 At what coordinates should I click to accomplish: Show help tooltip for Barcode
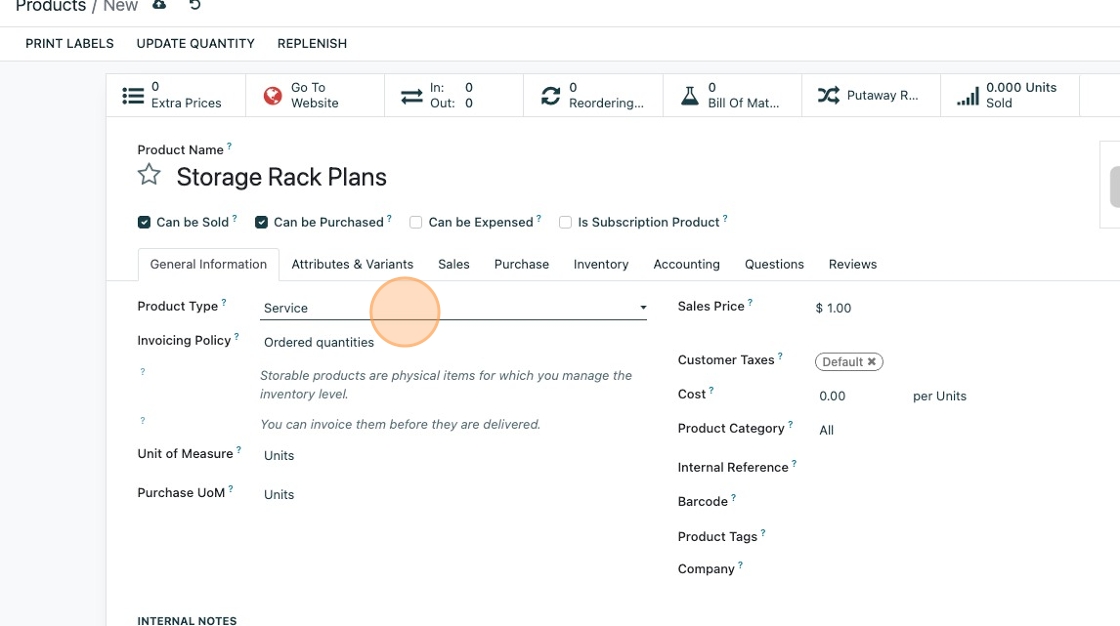coord(734,497)
